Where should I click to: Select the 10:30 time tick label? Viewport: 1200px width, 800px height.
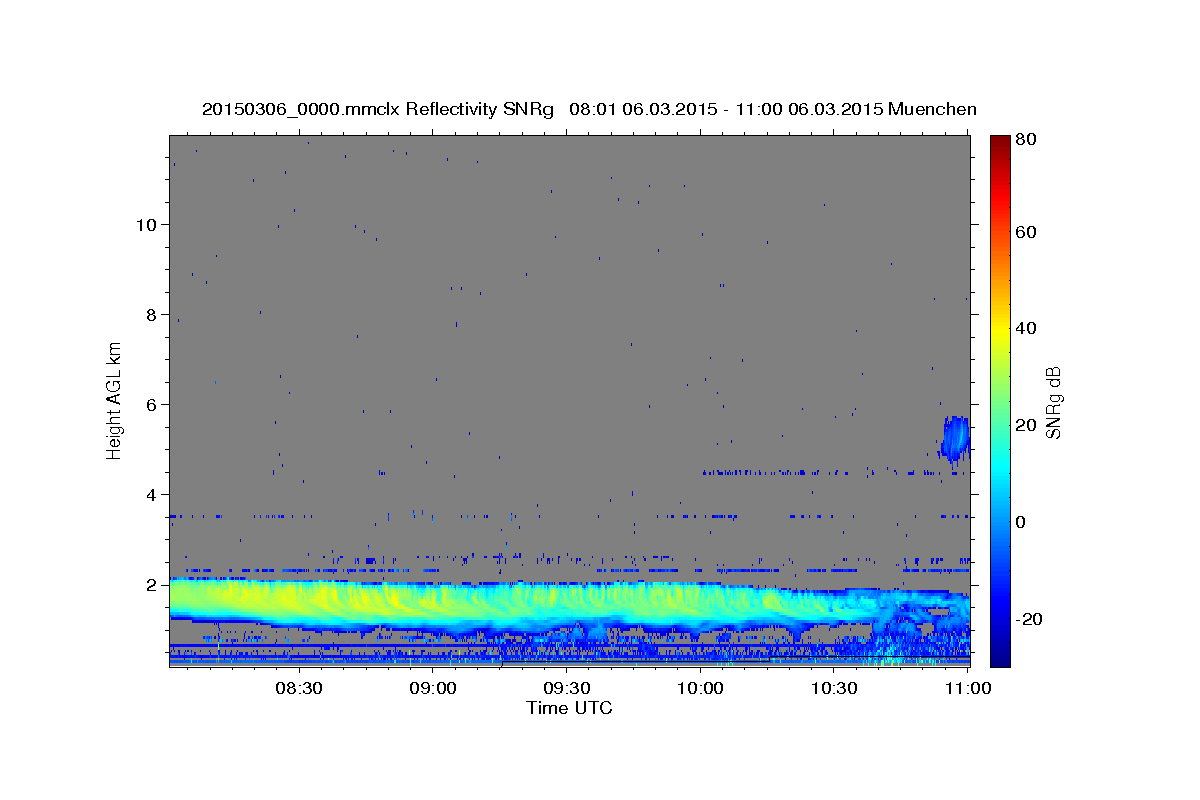pos(835,689)
